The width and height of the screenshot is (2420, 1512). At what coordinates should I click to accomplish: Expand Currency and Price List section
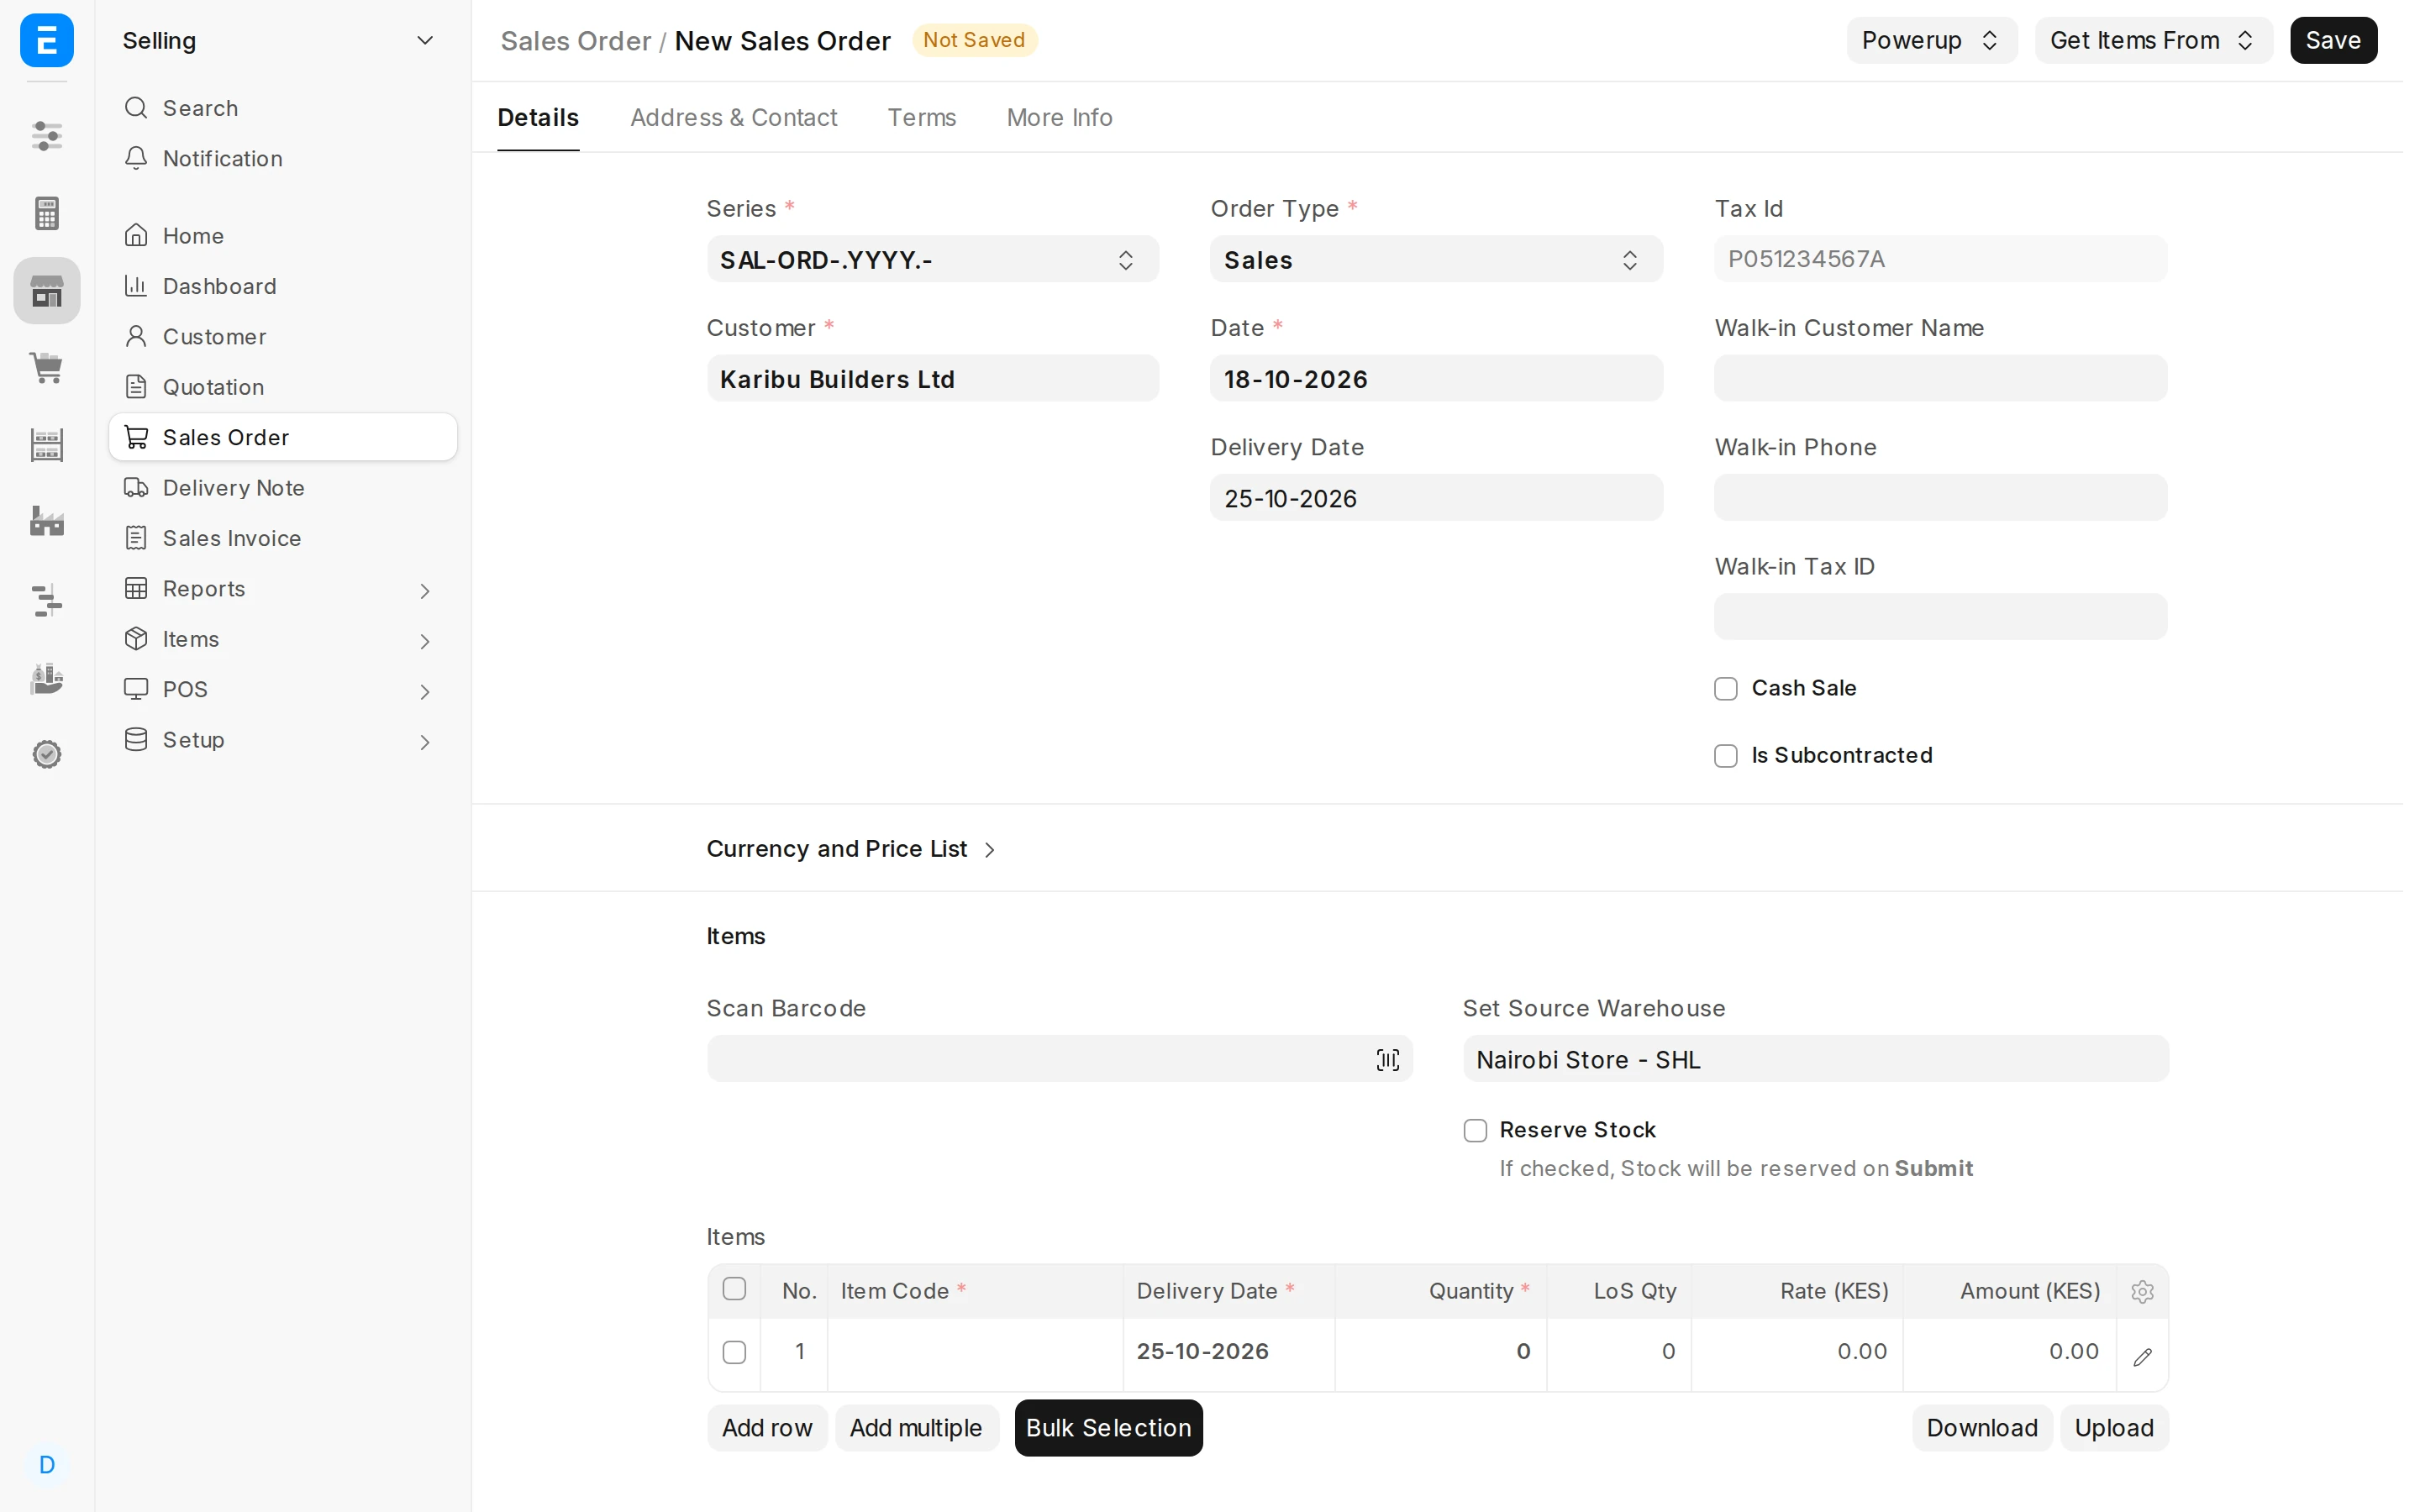tap(851, 849)
